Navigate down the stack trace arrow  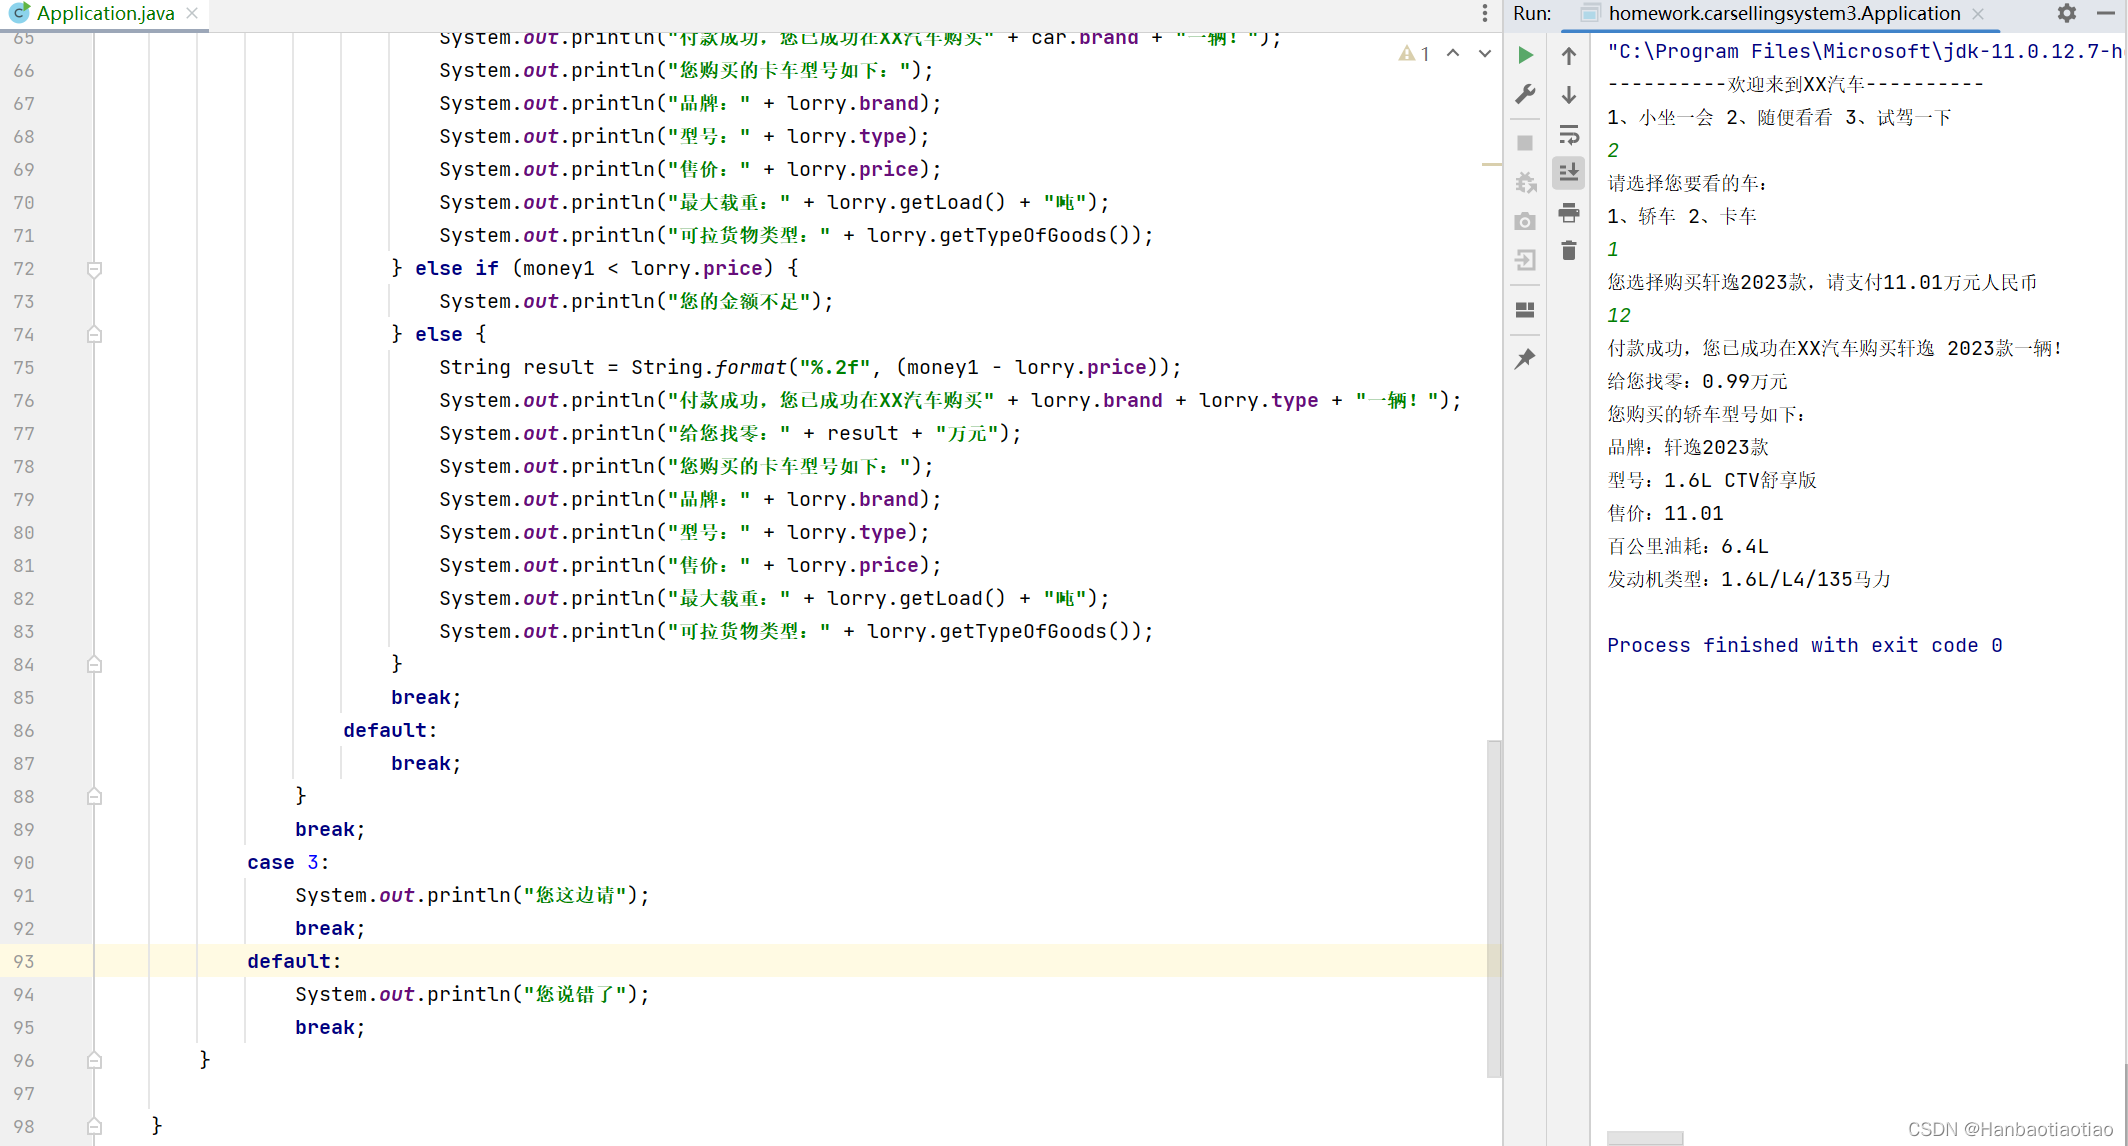tap(1569, 95)
